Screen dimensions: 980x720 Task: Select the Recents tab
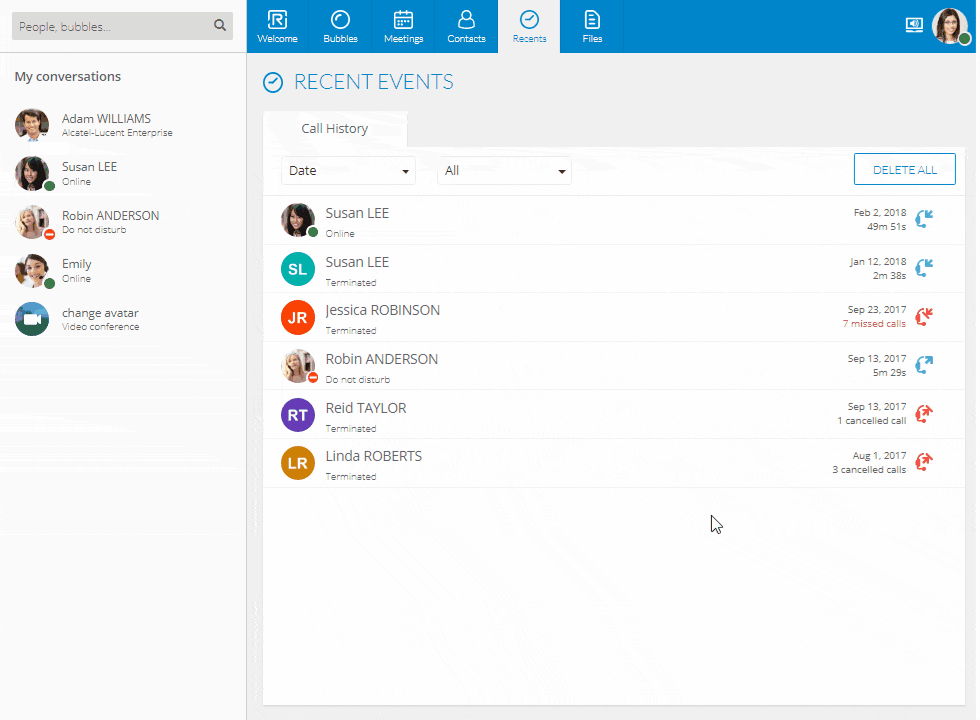click(x=529, y=26)
